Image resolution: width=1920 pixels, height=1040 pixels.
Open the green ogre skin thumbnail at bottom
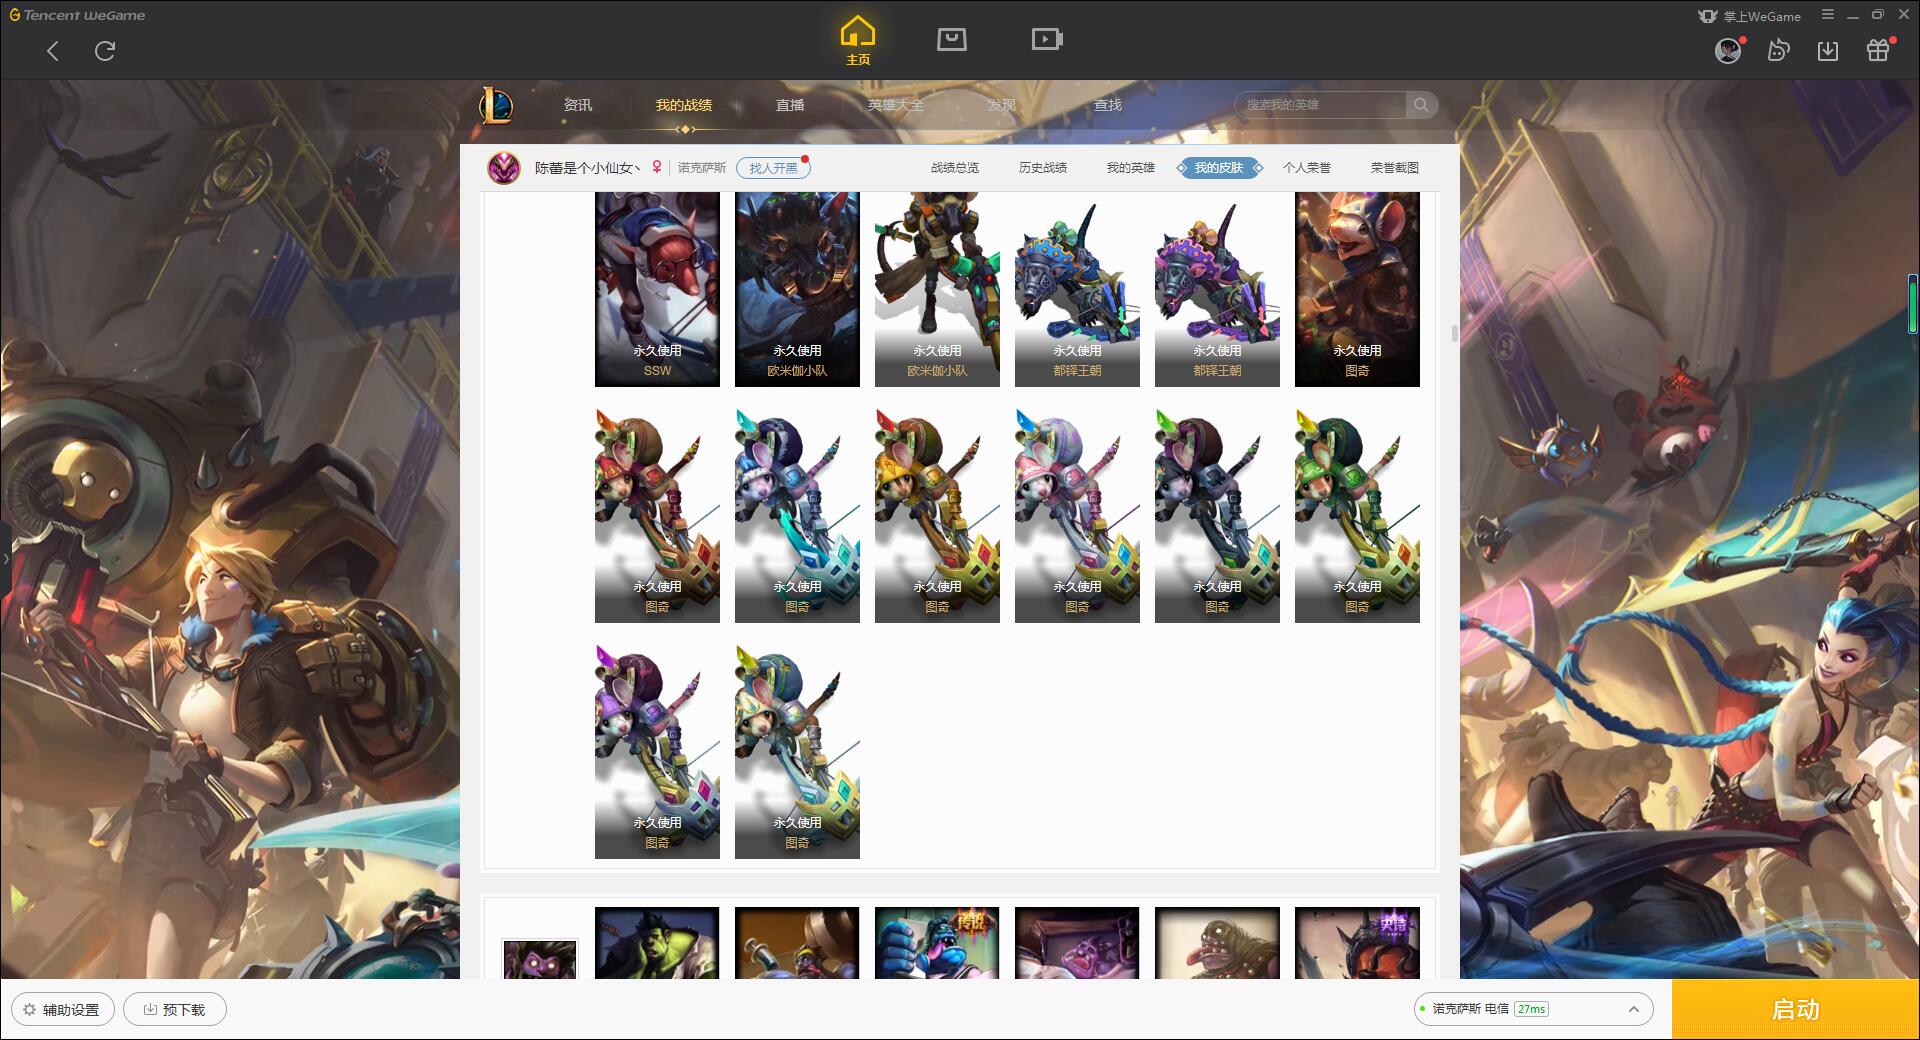coord(657,943)
